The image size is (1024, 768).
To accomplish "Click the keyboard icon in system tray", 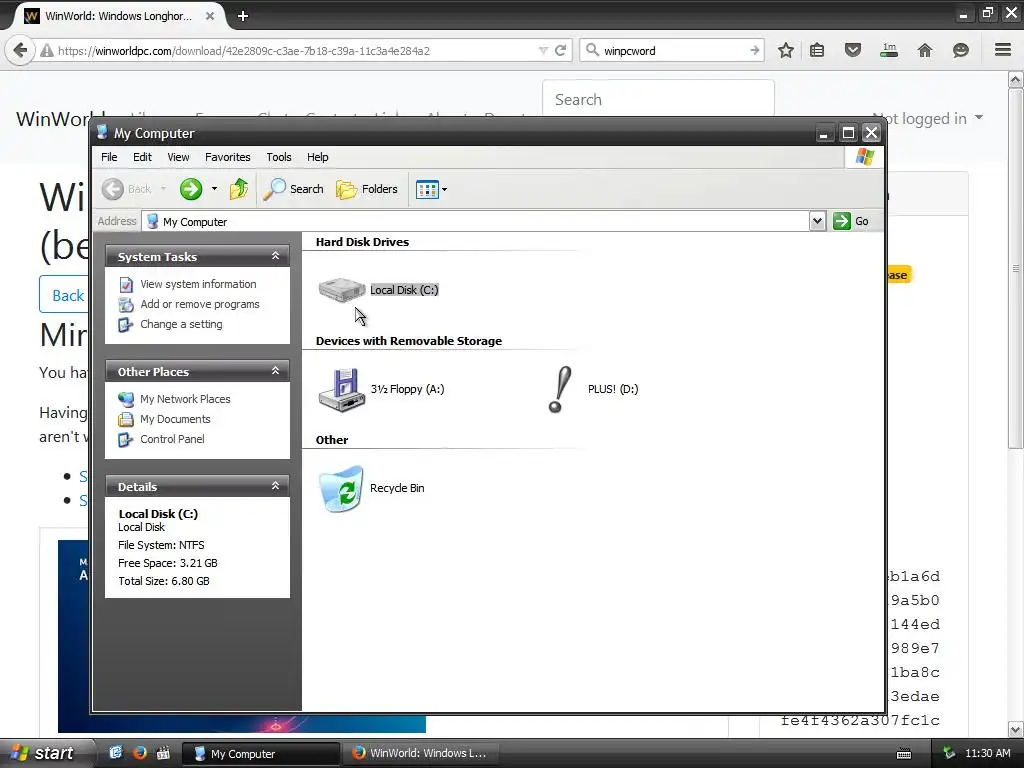I will [904, 754].
